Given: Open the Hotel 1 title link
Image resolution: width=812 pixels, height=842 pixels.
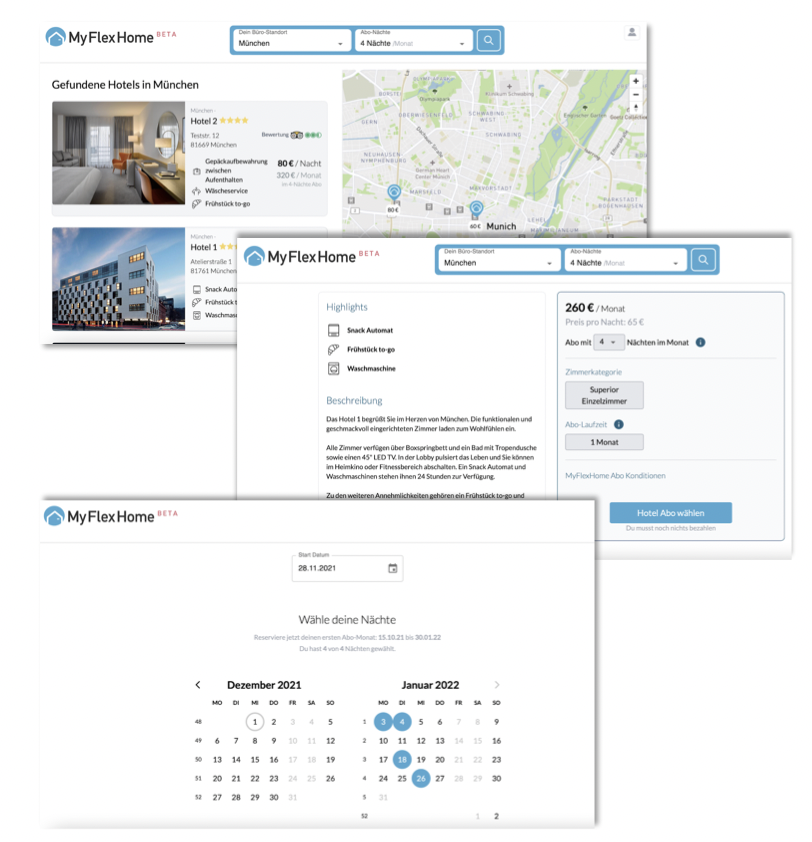Looking at the screenshot, I should [x=204, y=247].
